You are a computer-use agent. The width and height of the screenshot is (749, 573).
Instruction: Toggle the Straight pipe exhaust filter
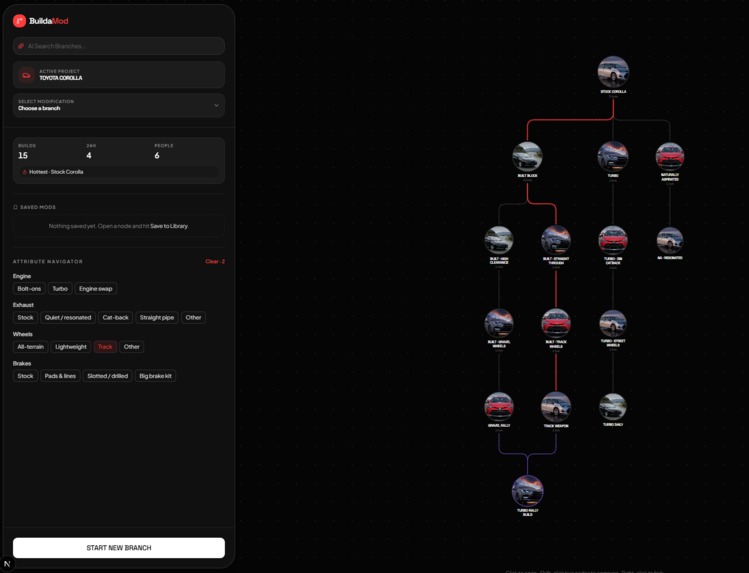(x=157, y=318)
